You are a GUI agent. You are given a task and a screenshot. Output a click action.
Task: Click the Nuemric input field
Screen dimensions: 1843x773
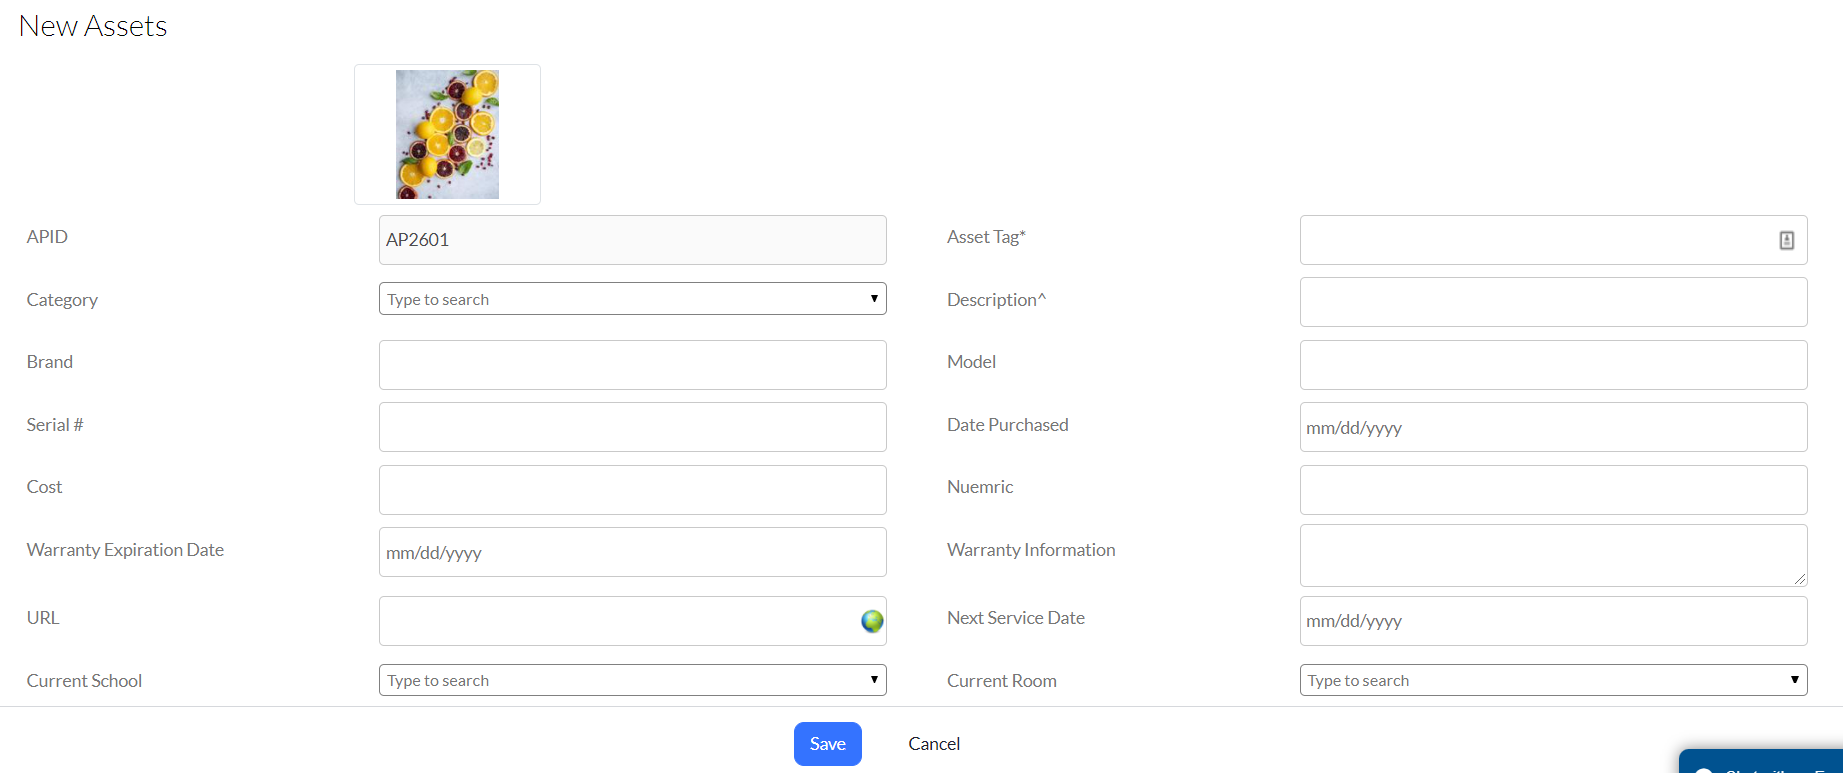1553,490
